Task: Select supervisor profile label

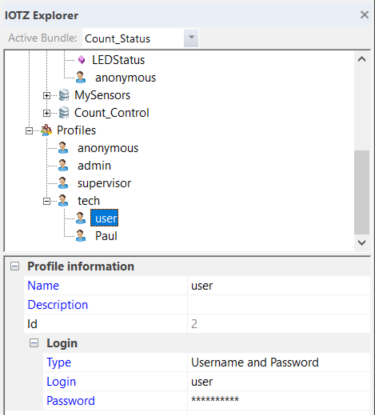Action: [x=104, y=183]
